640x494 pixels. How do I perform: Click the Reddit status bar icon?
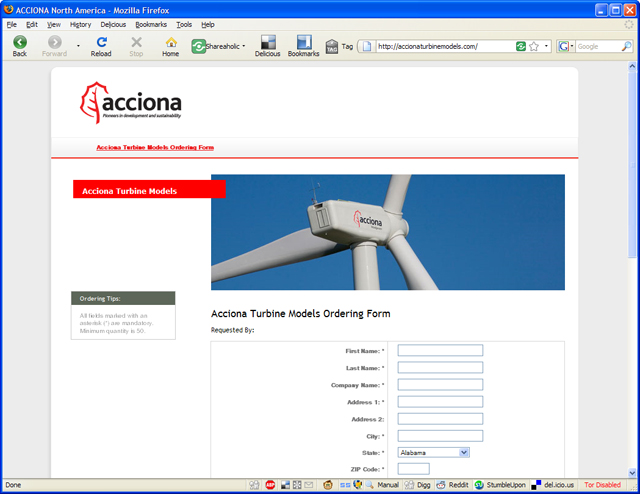pyautogui.click(x=452, y=485)
